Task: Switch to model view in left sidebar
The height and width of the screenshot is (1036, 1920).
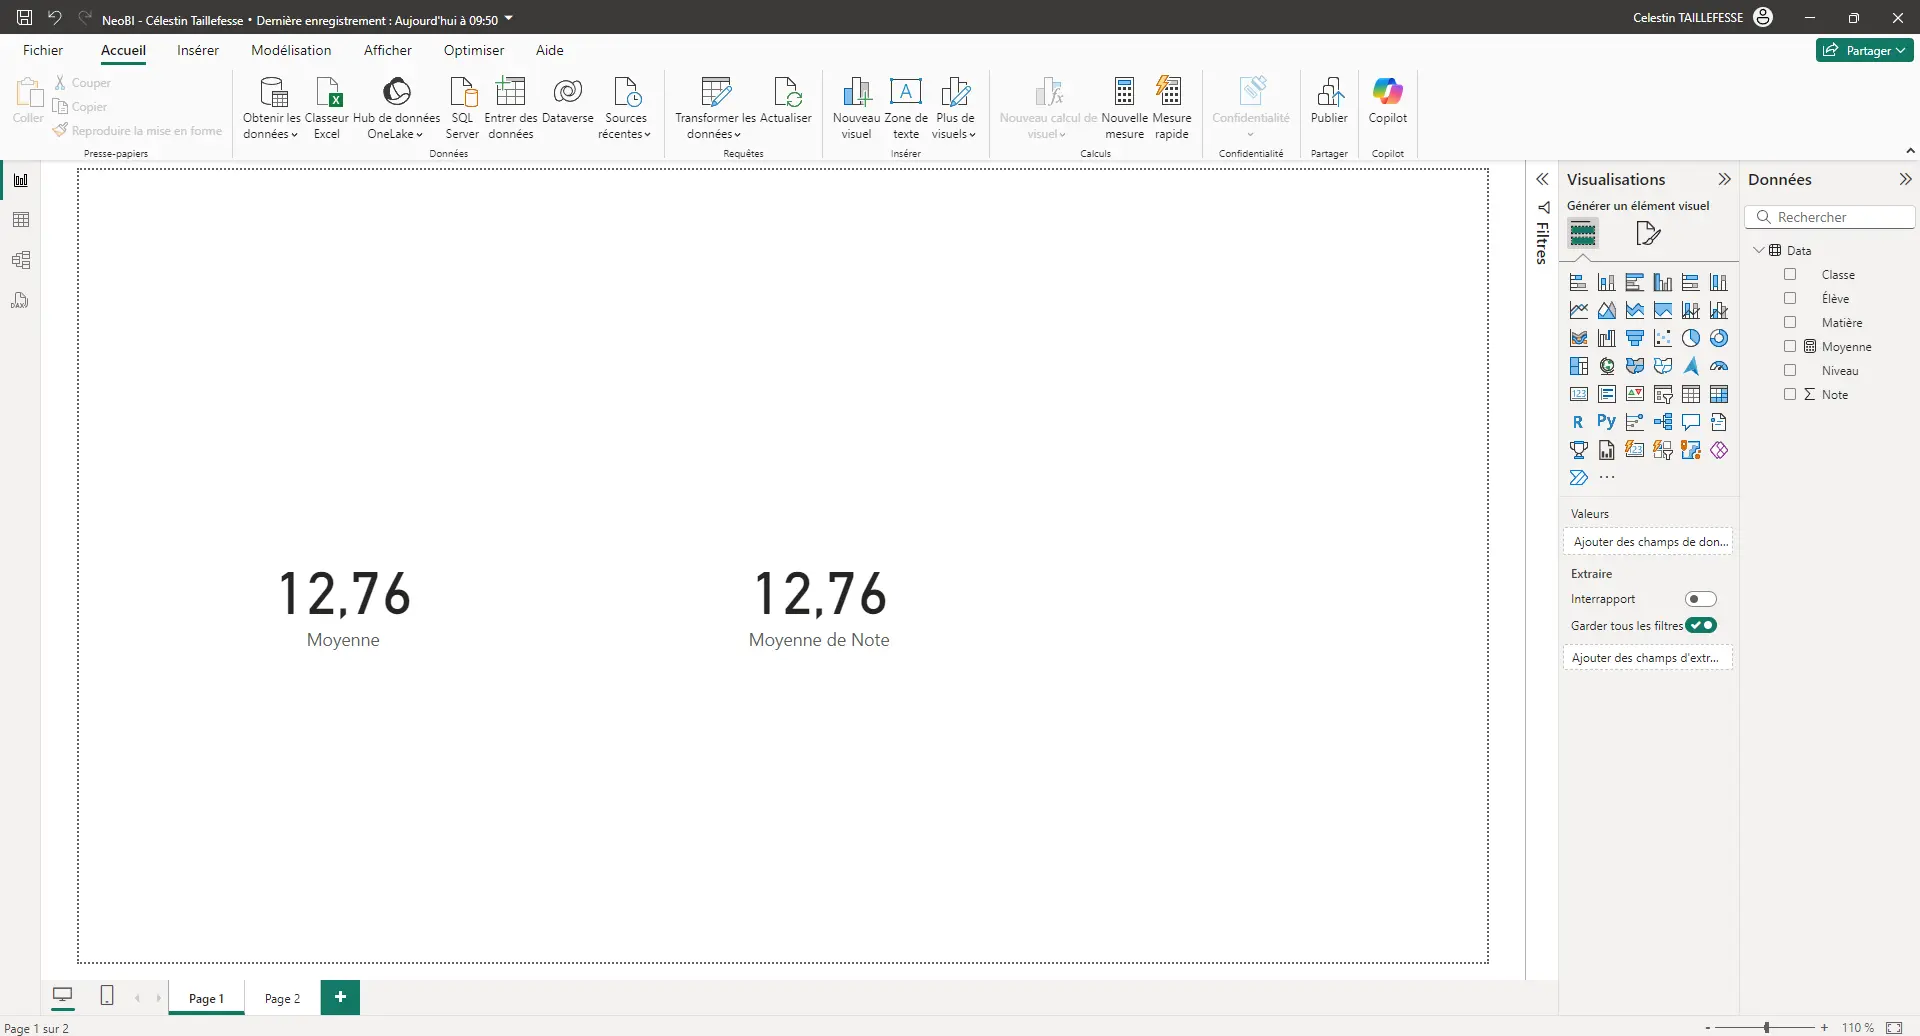Action: [21, 260]
